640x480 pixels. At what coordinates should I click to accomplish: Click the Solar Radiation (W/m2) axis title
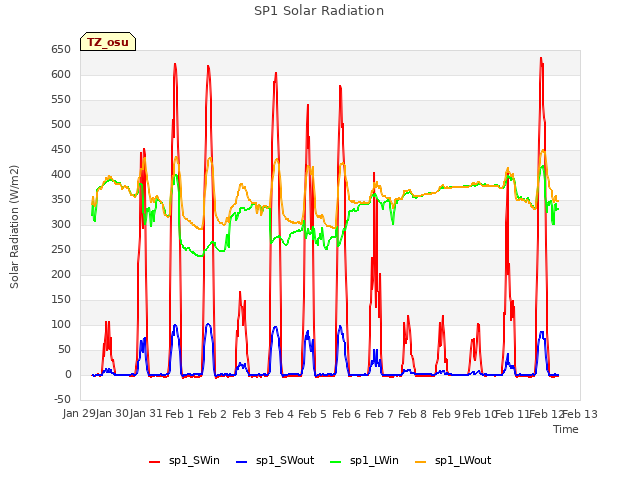14,227
